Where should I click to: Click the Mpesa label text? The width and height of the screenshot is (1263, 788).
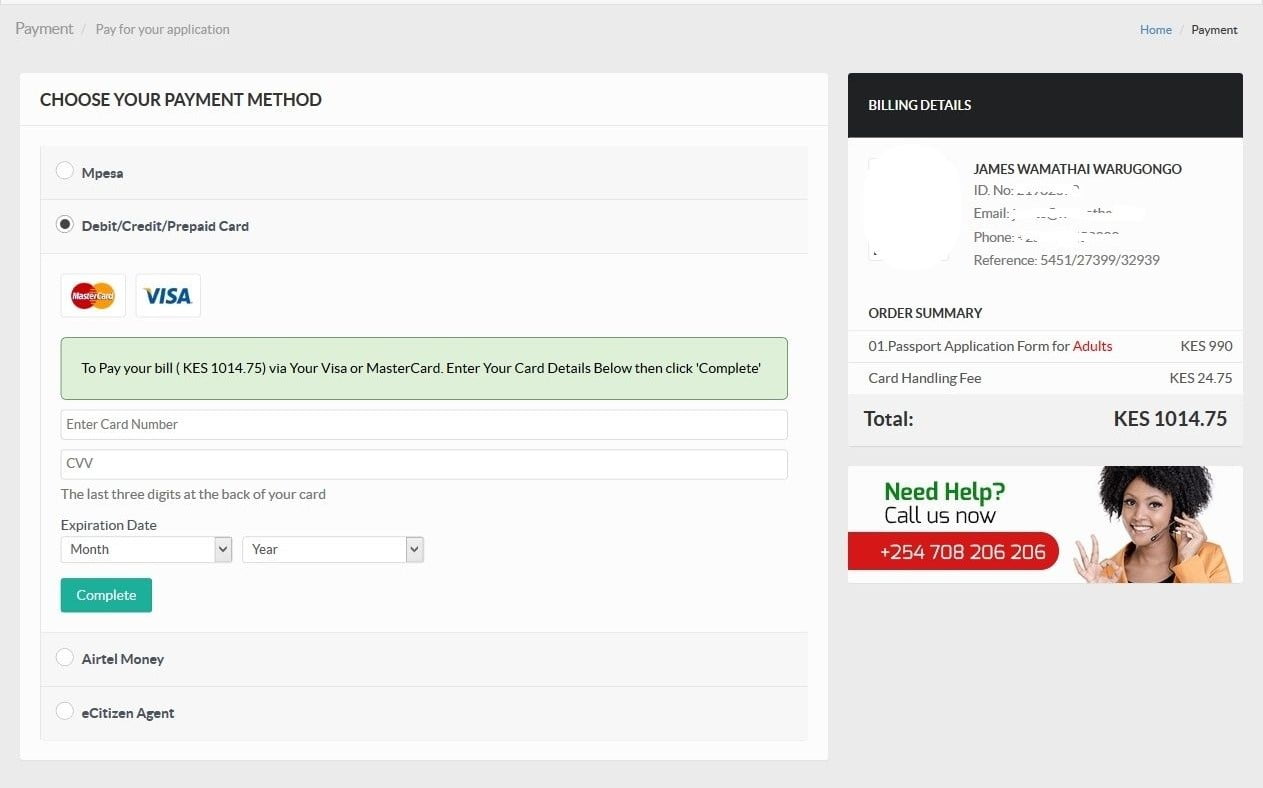pos(102,173)
